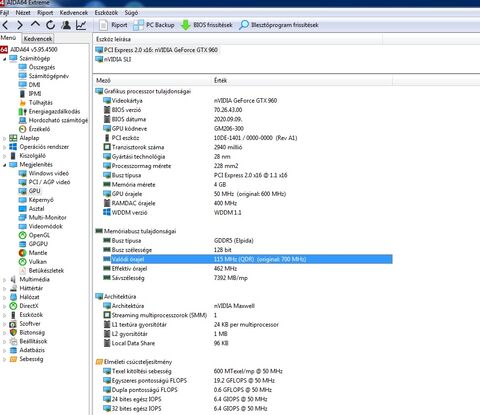Open Vulkan icon item in tree
480x415 pixels.
coord(33,262)
